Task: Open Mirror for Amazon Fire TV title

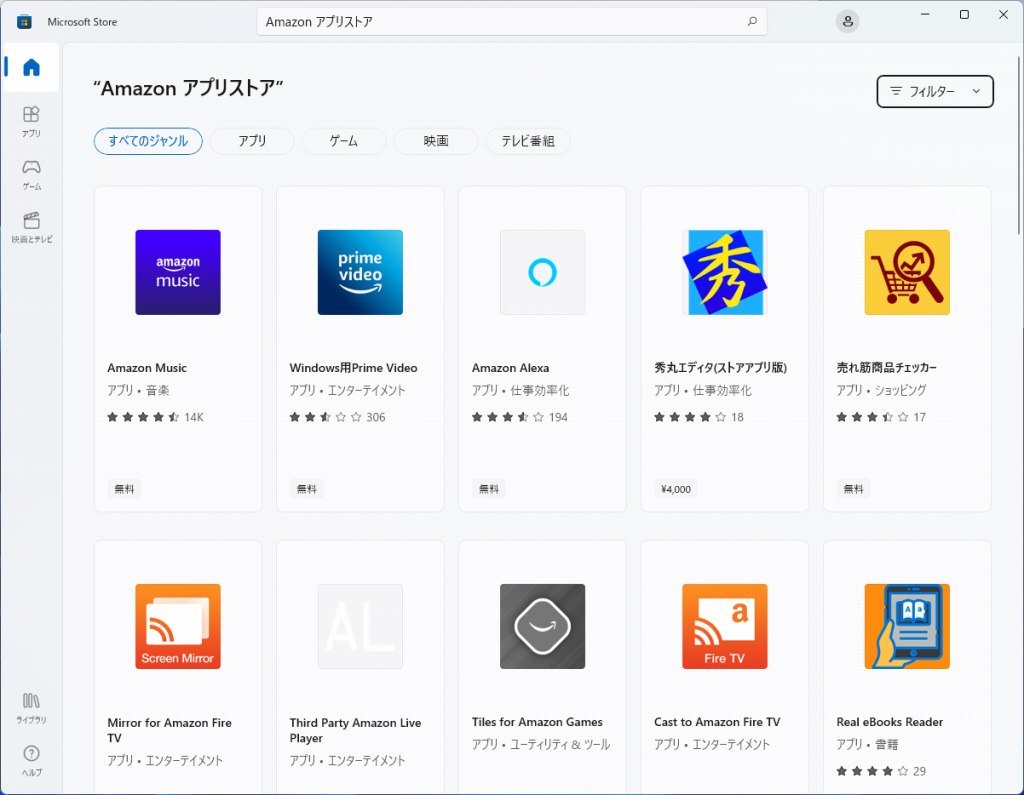Action: (x=170, y=730)
